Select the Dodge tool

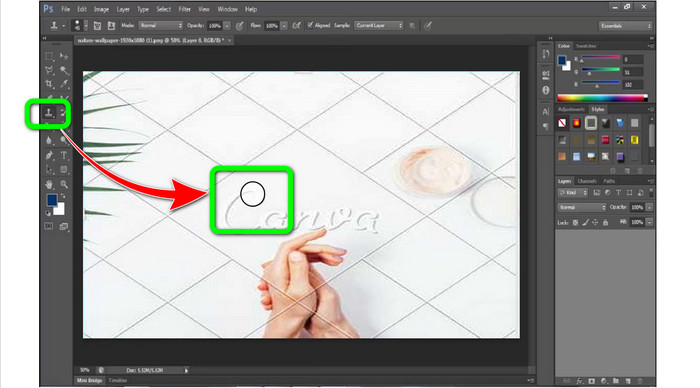tap(64, 141)
